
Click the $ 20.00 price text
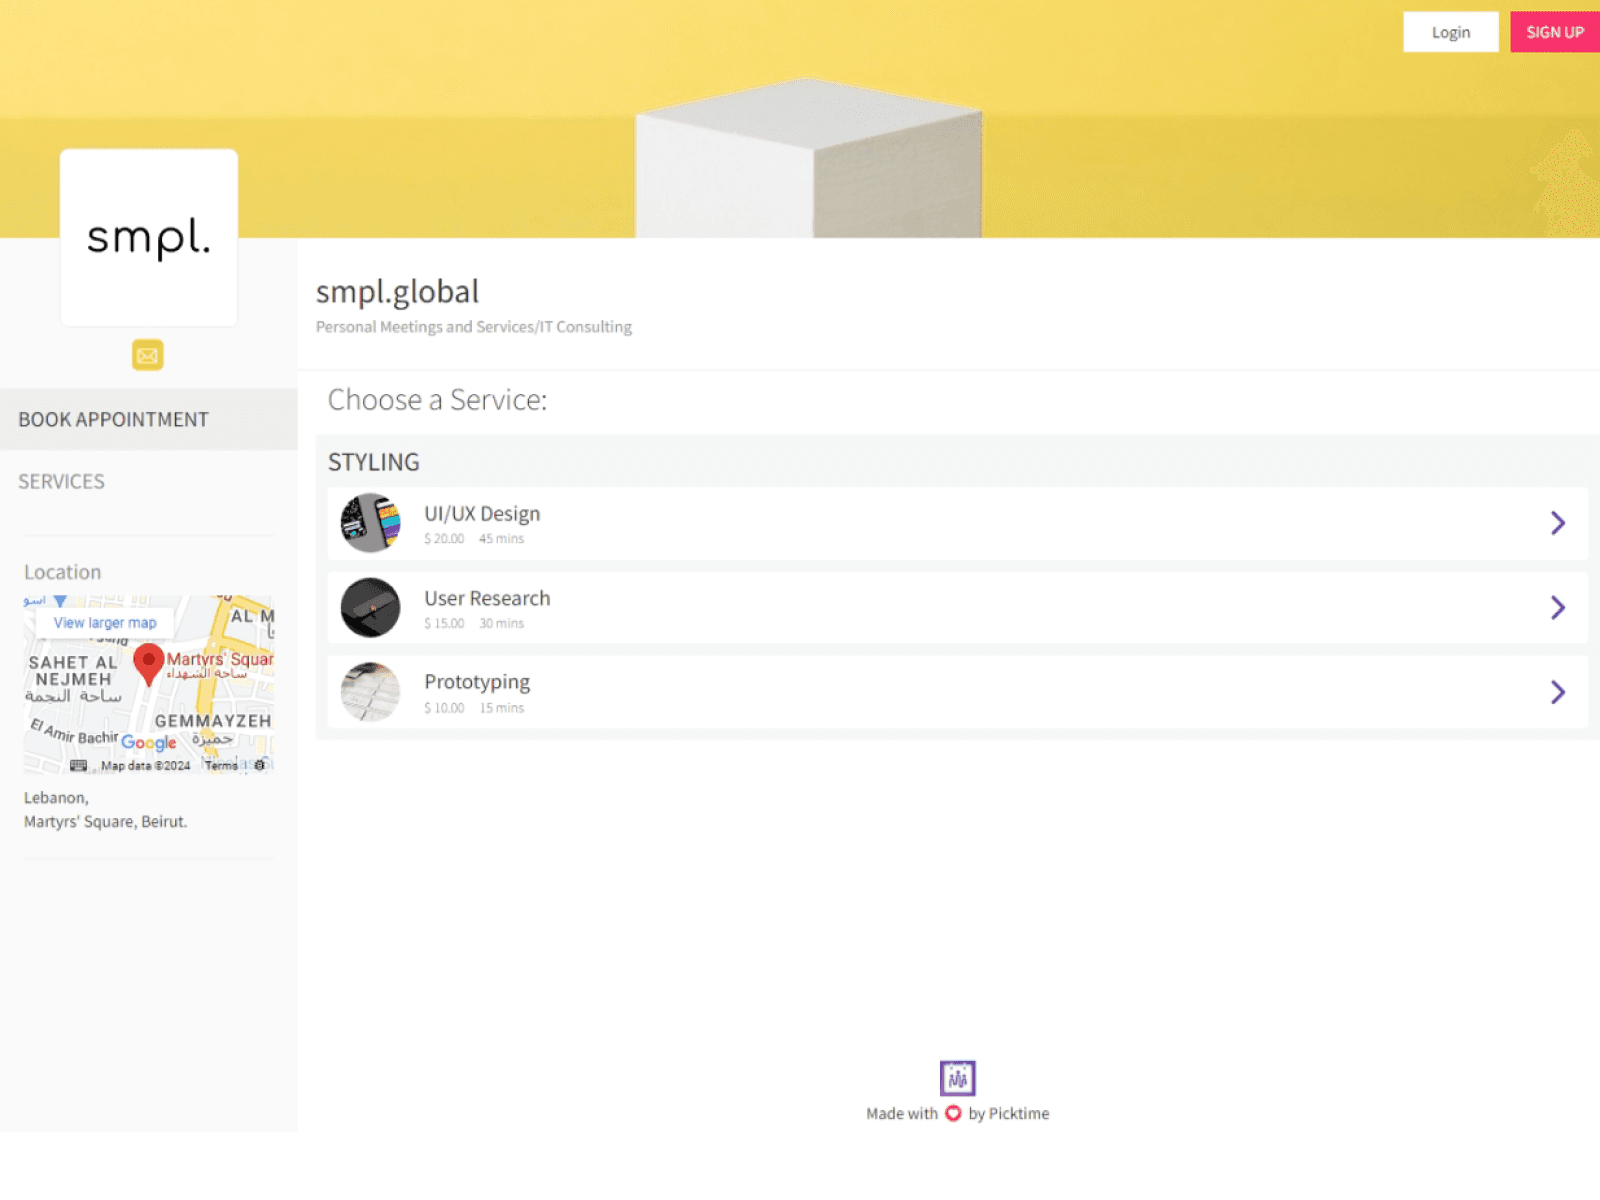click(x=444, y=539)
